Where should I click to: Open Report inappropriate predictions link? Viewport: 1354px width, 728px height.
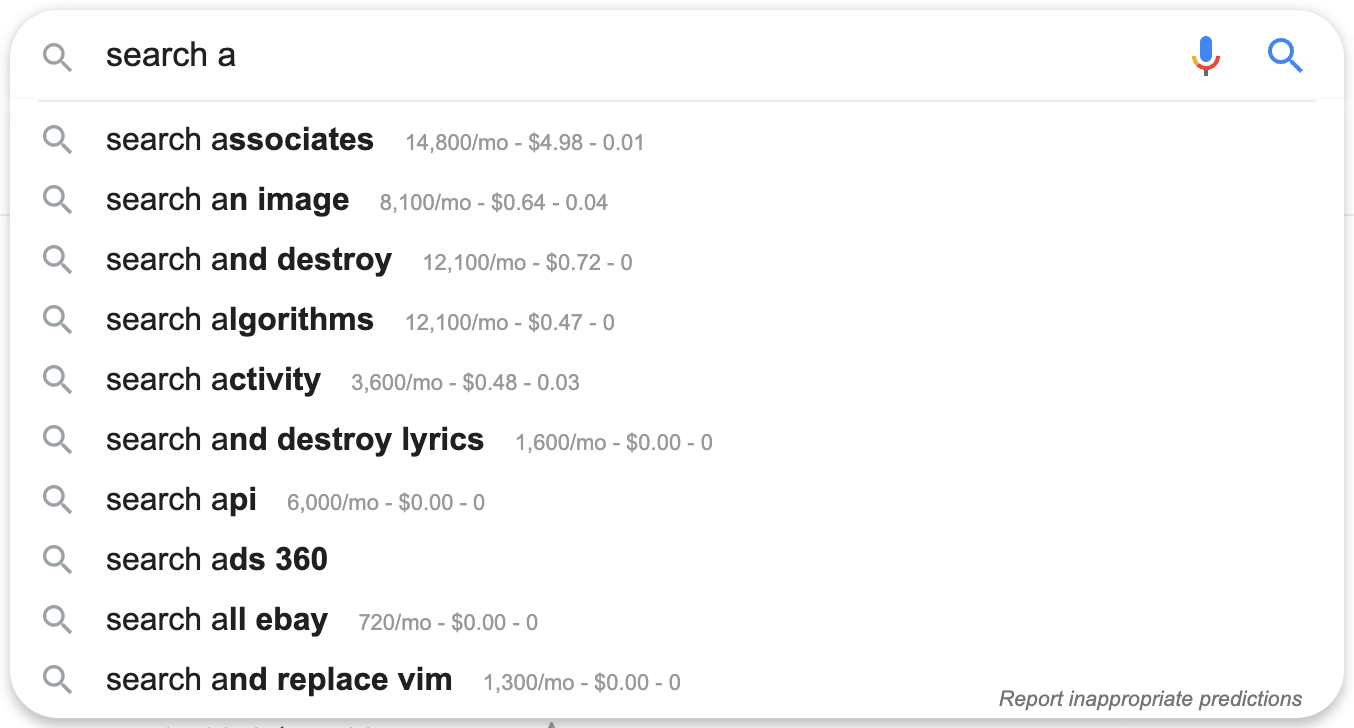[1151, 699]
